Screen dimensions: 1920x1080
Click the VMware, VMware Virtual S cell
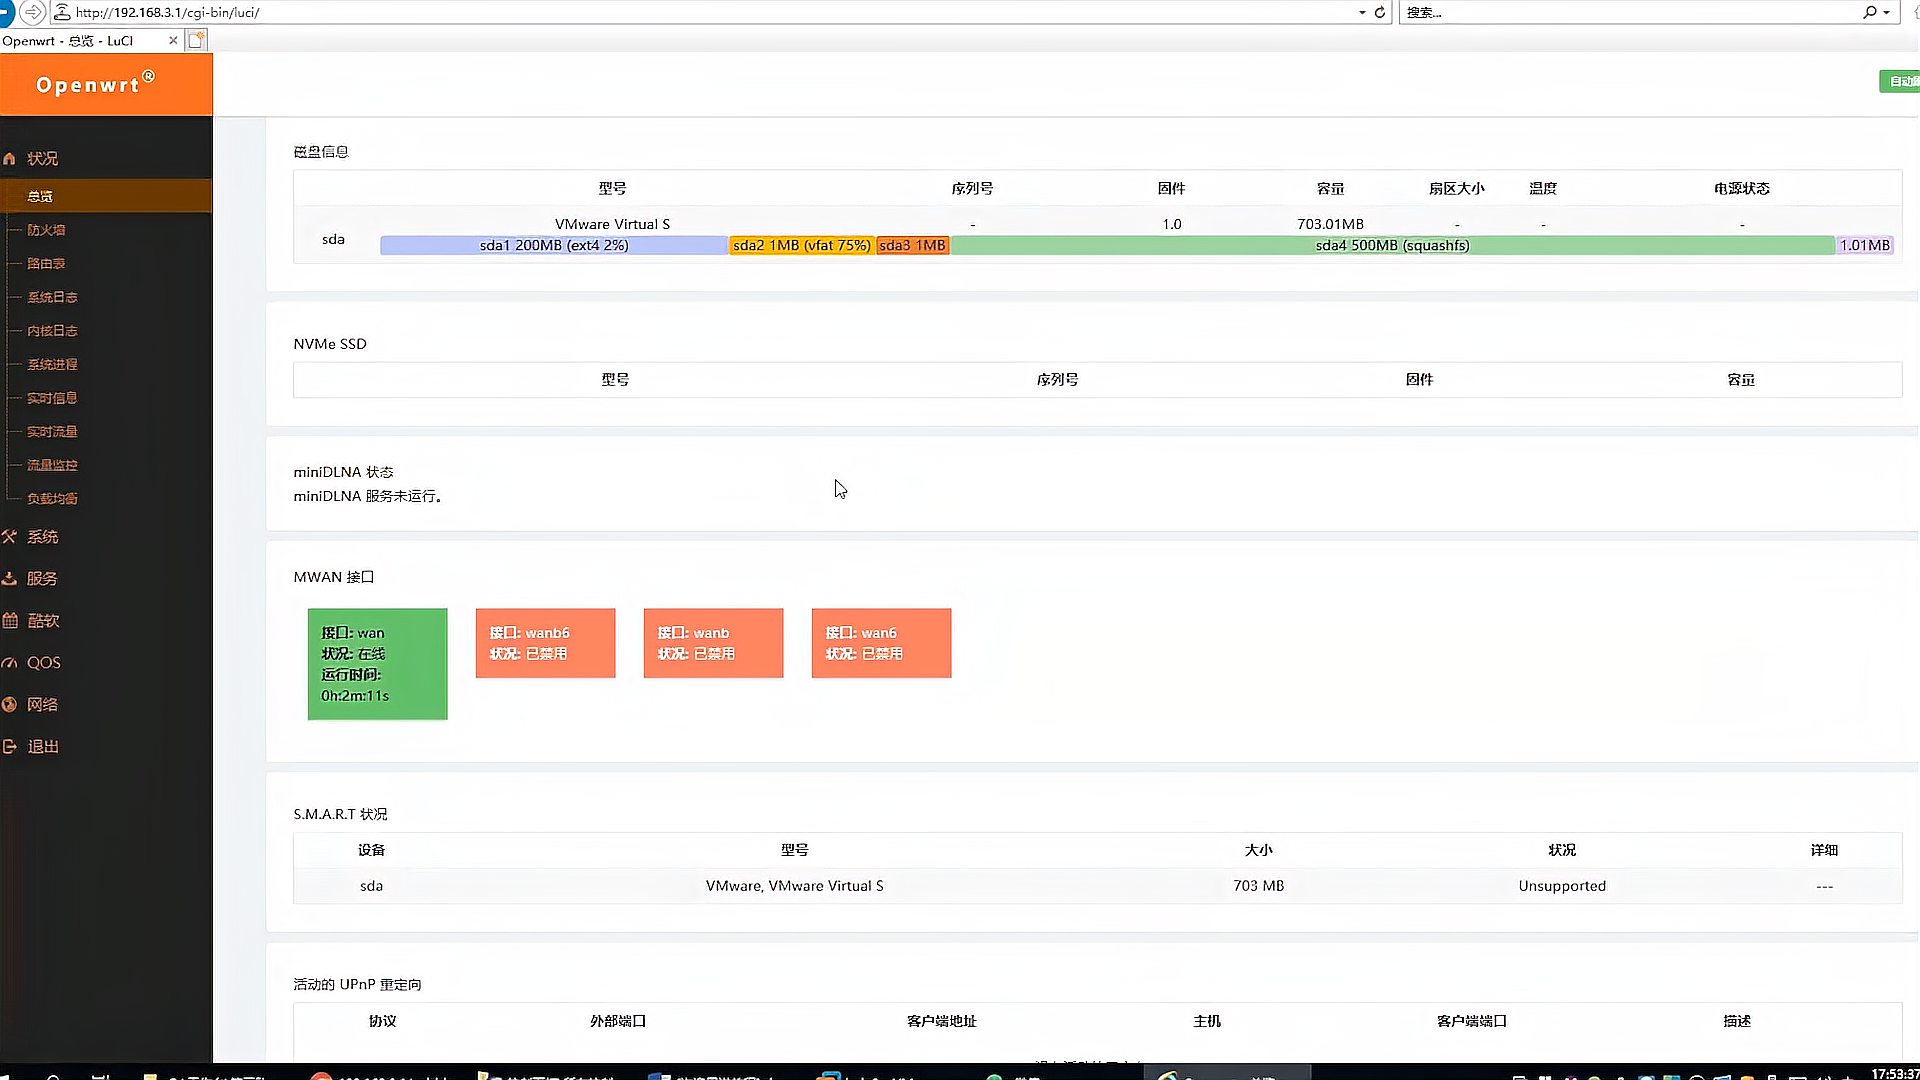[x=794, y=886]
